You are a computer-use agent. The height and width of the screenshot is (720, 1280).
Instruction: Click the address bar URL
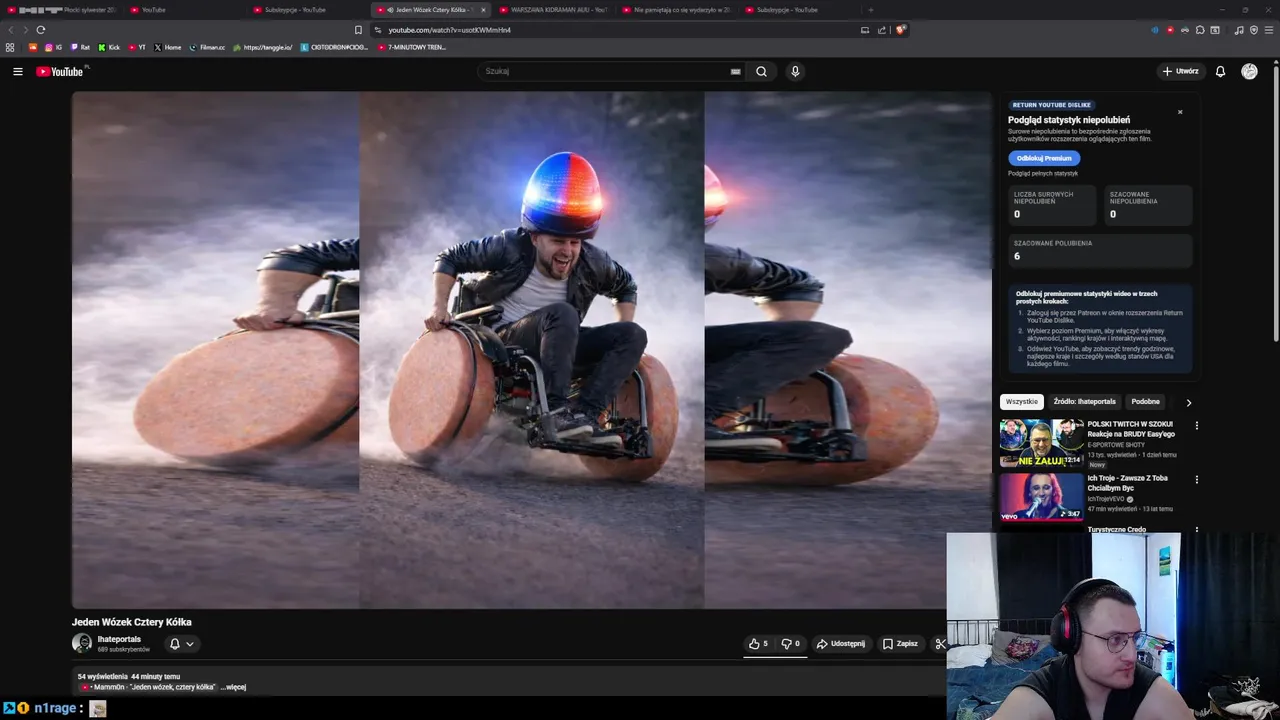(x=449, y=30)
